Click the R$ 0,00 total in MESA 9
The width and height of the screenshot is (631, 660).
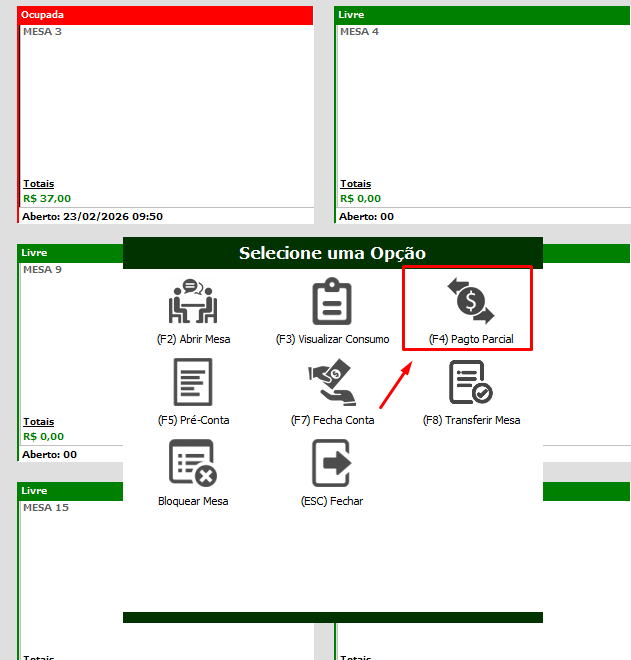[x=43, y=436]
